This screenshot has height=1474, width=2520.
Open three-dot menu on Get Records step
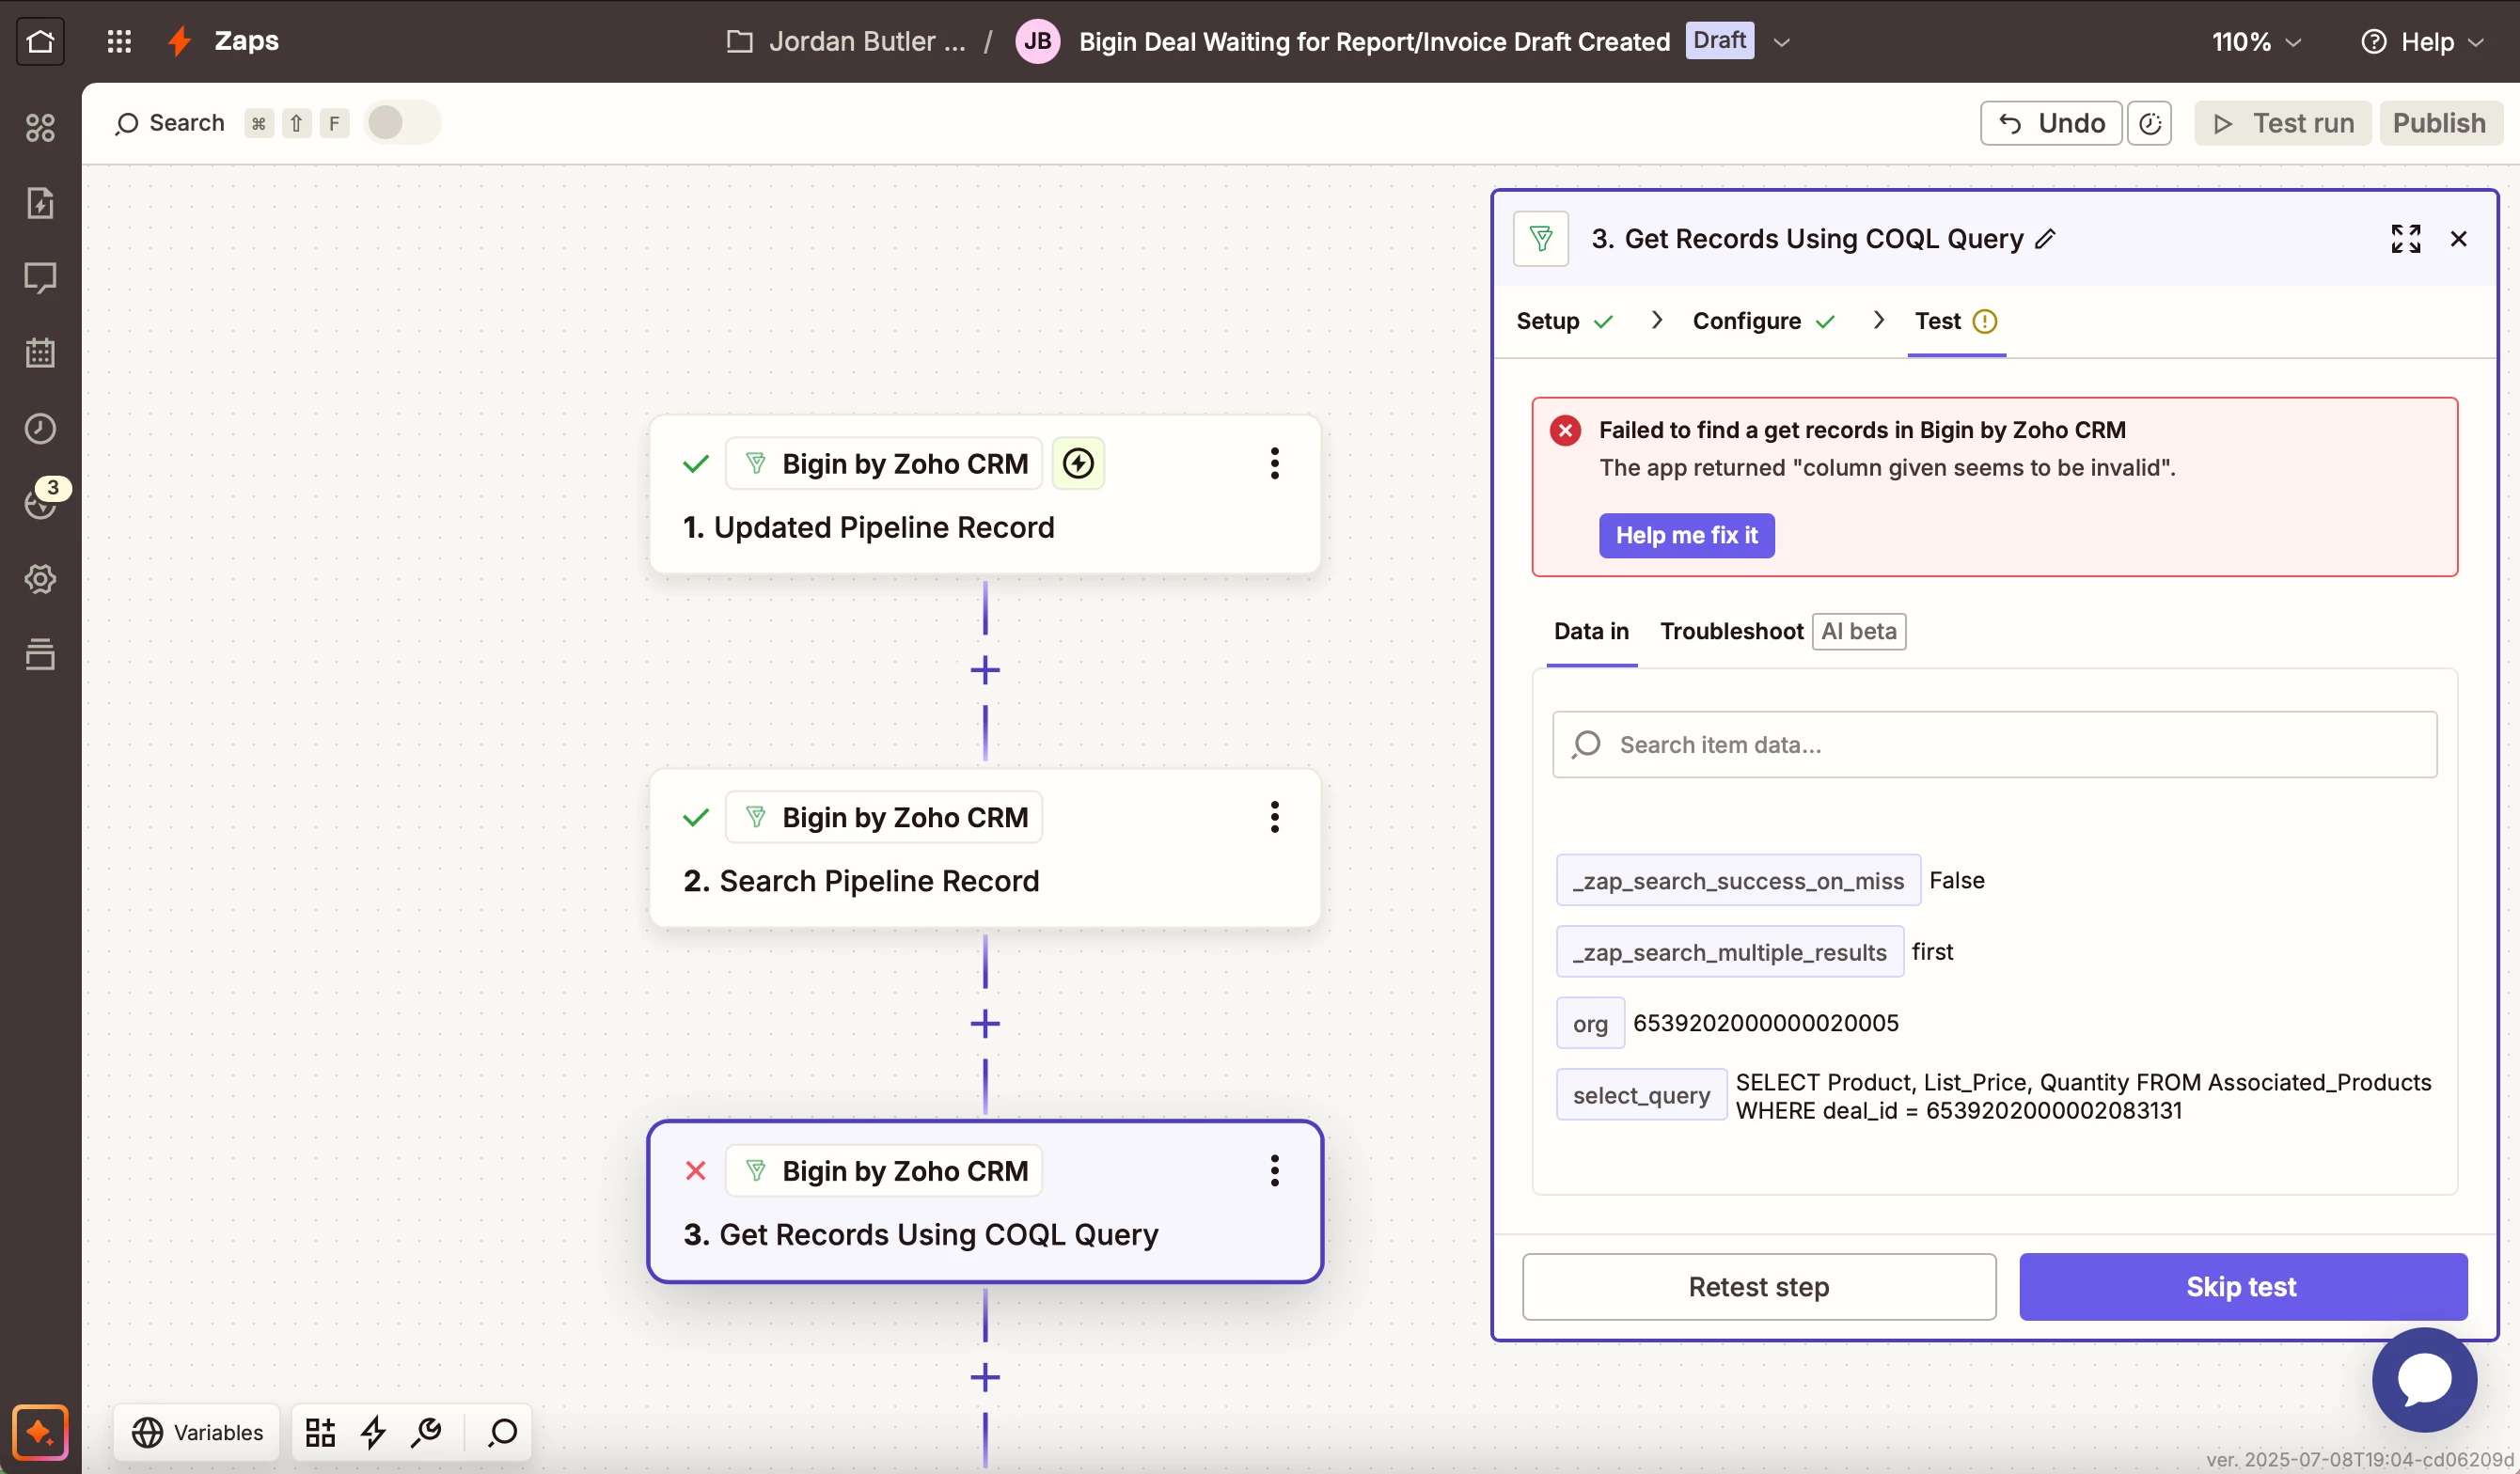tap(1274, 1170)
